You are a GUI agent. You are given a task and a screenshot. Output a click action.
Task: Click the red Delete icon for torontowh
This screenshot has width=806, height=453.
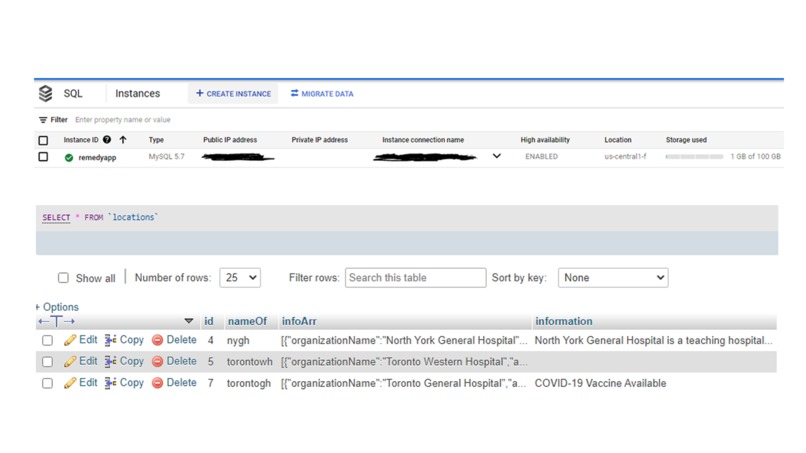point(158,362)
